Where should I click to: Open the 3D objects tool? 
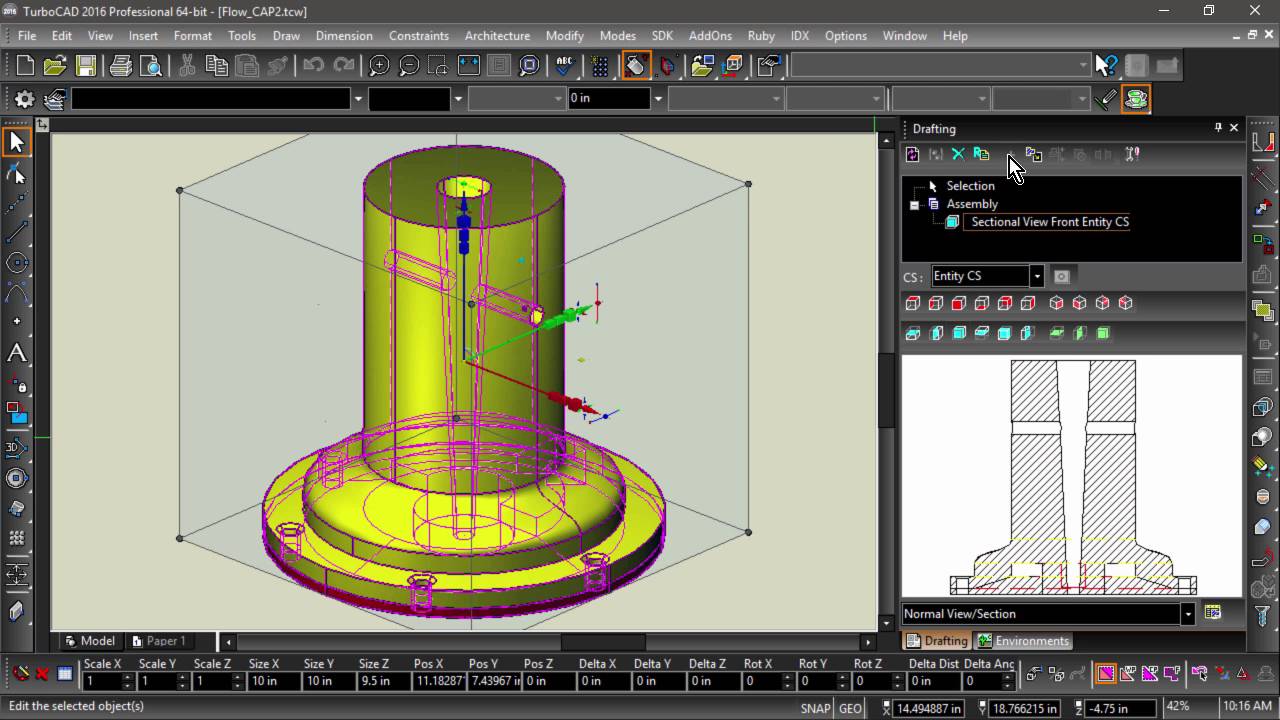click(x=16, y=448)
